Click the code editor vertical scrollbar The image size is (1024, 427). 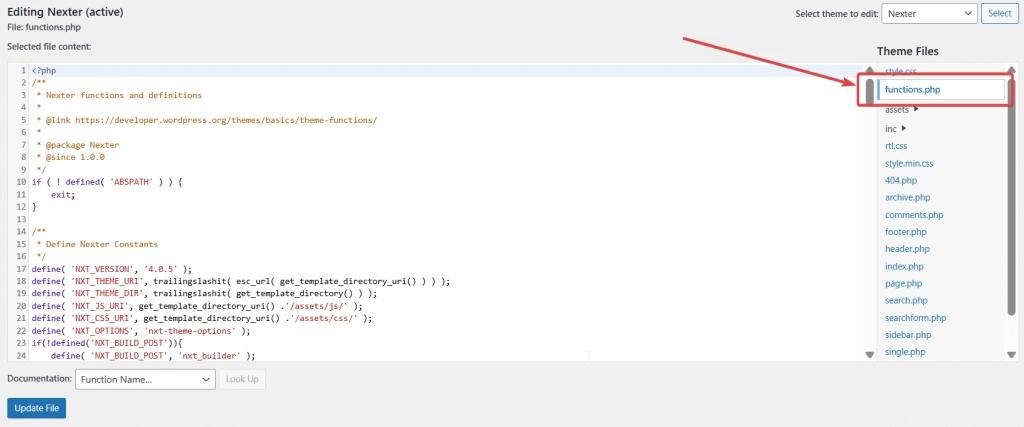[x=869, y=200]
